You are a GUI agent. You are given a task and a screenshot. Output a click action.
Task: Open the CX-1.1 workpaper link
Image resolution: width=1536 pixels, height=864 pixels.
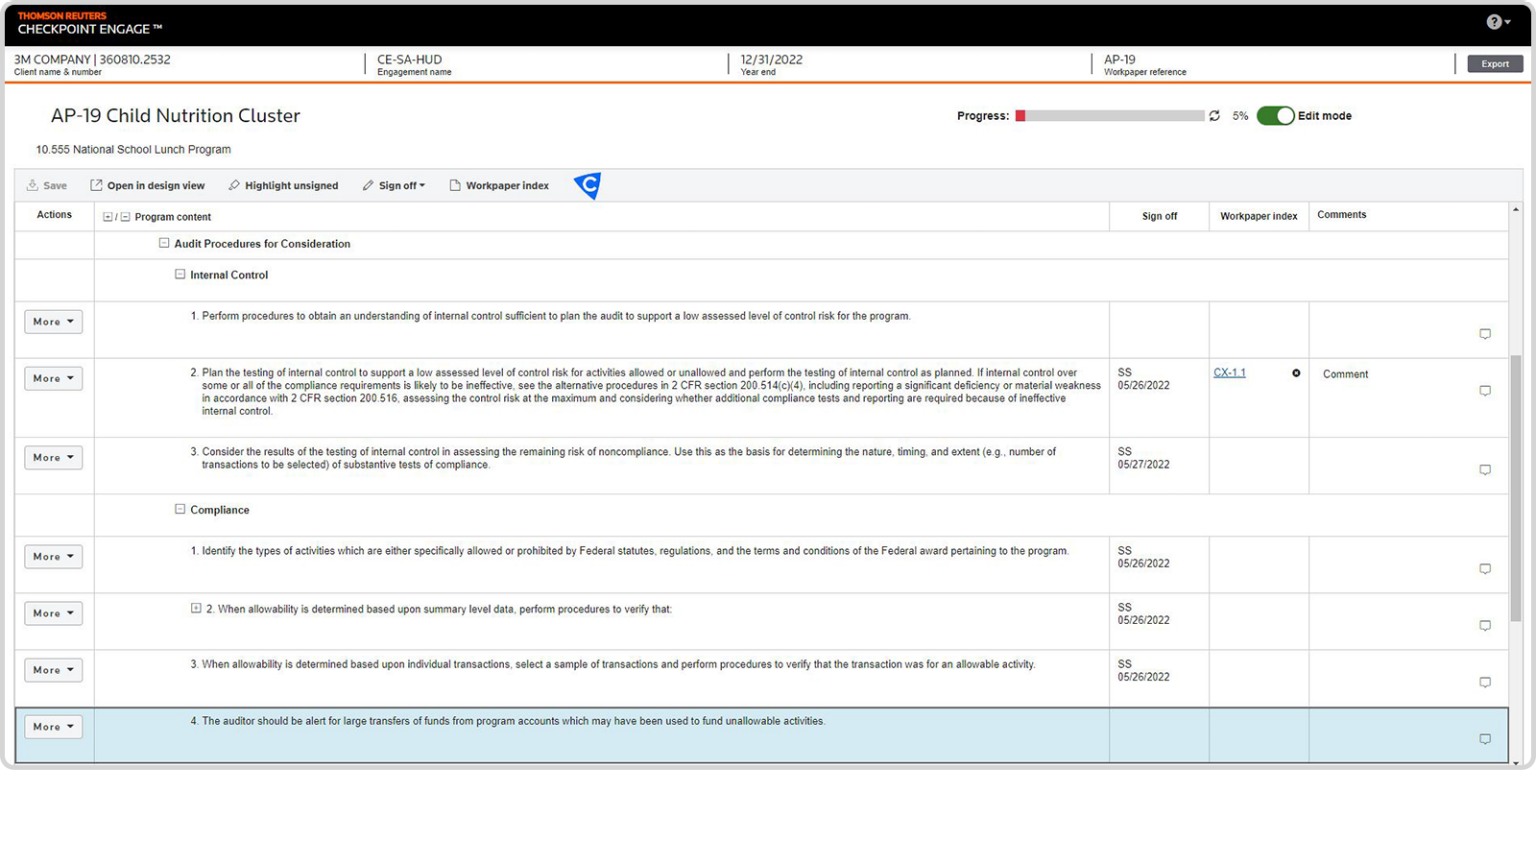pyautogui.click(x=1229, y=372)
